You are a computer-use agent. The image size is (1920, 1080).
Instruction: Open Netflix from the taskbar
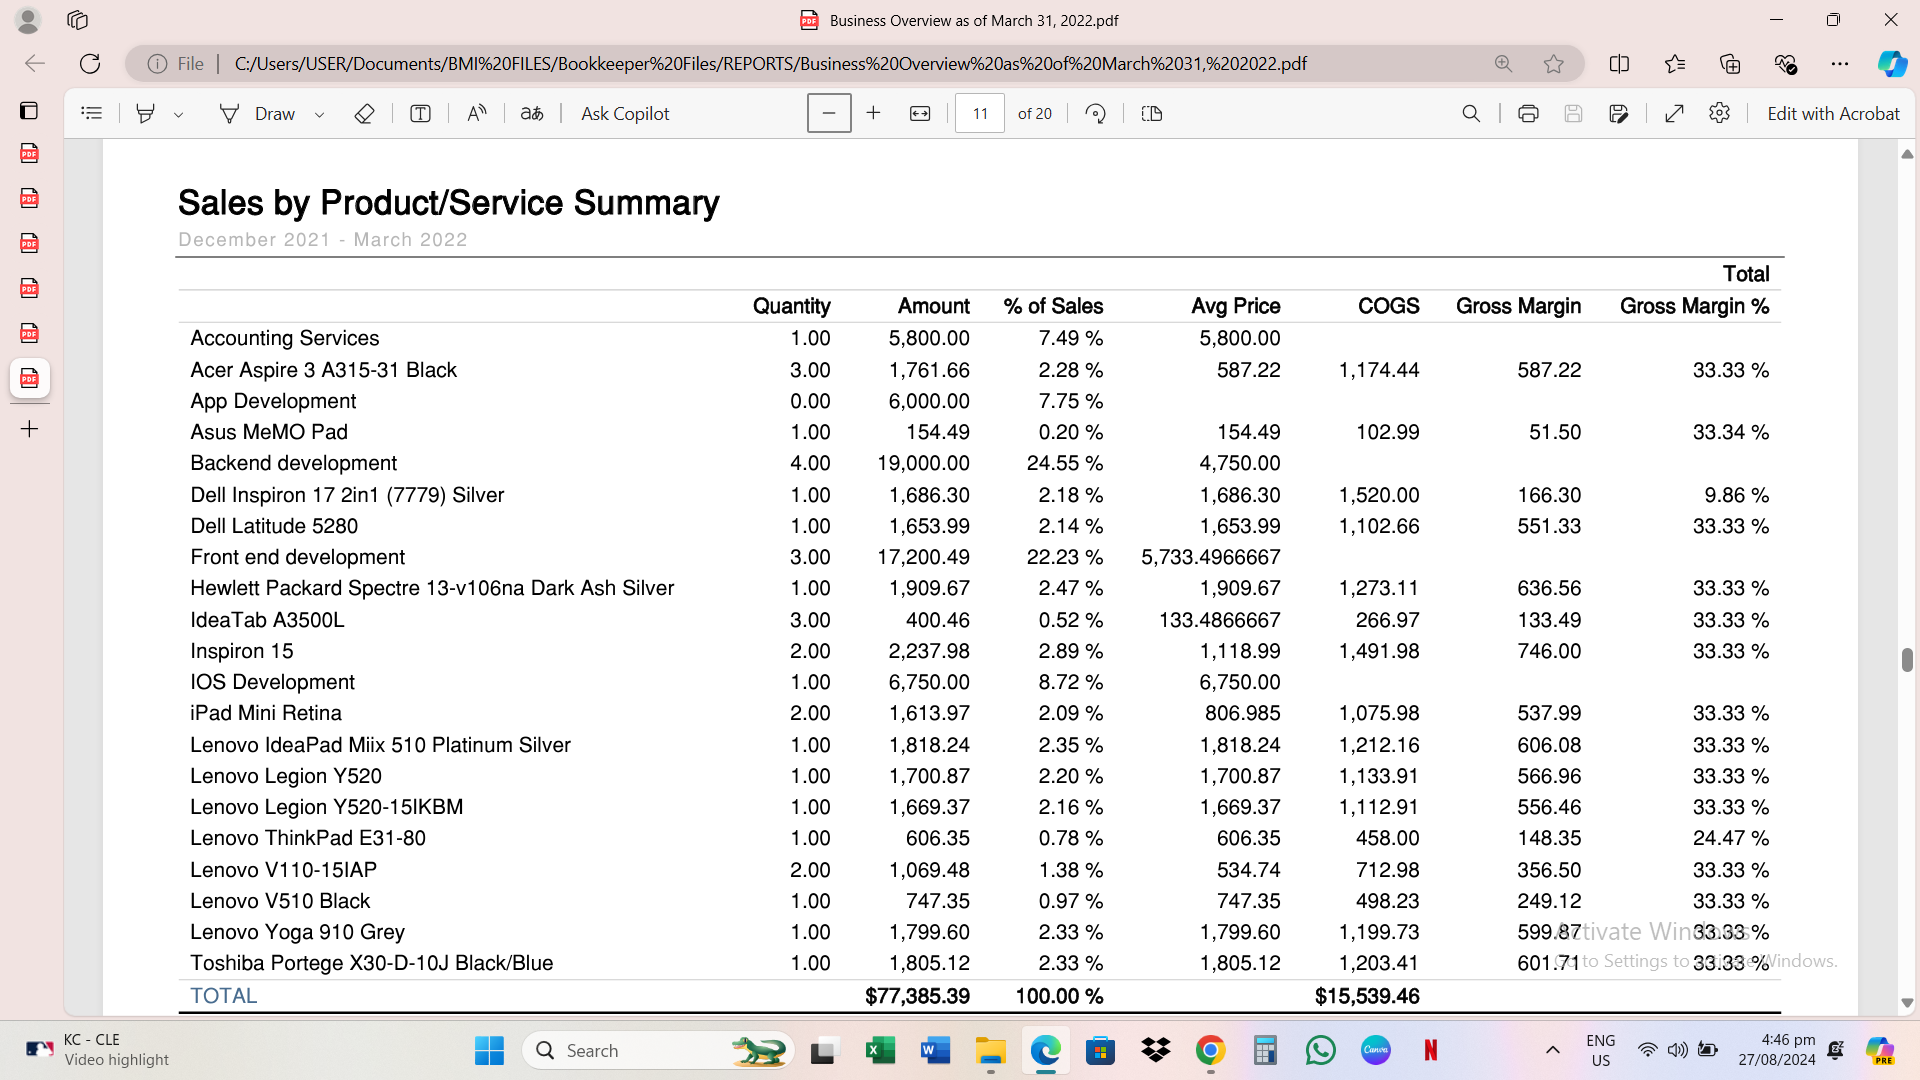click(1430, 1050)
